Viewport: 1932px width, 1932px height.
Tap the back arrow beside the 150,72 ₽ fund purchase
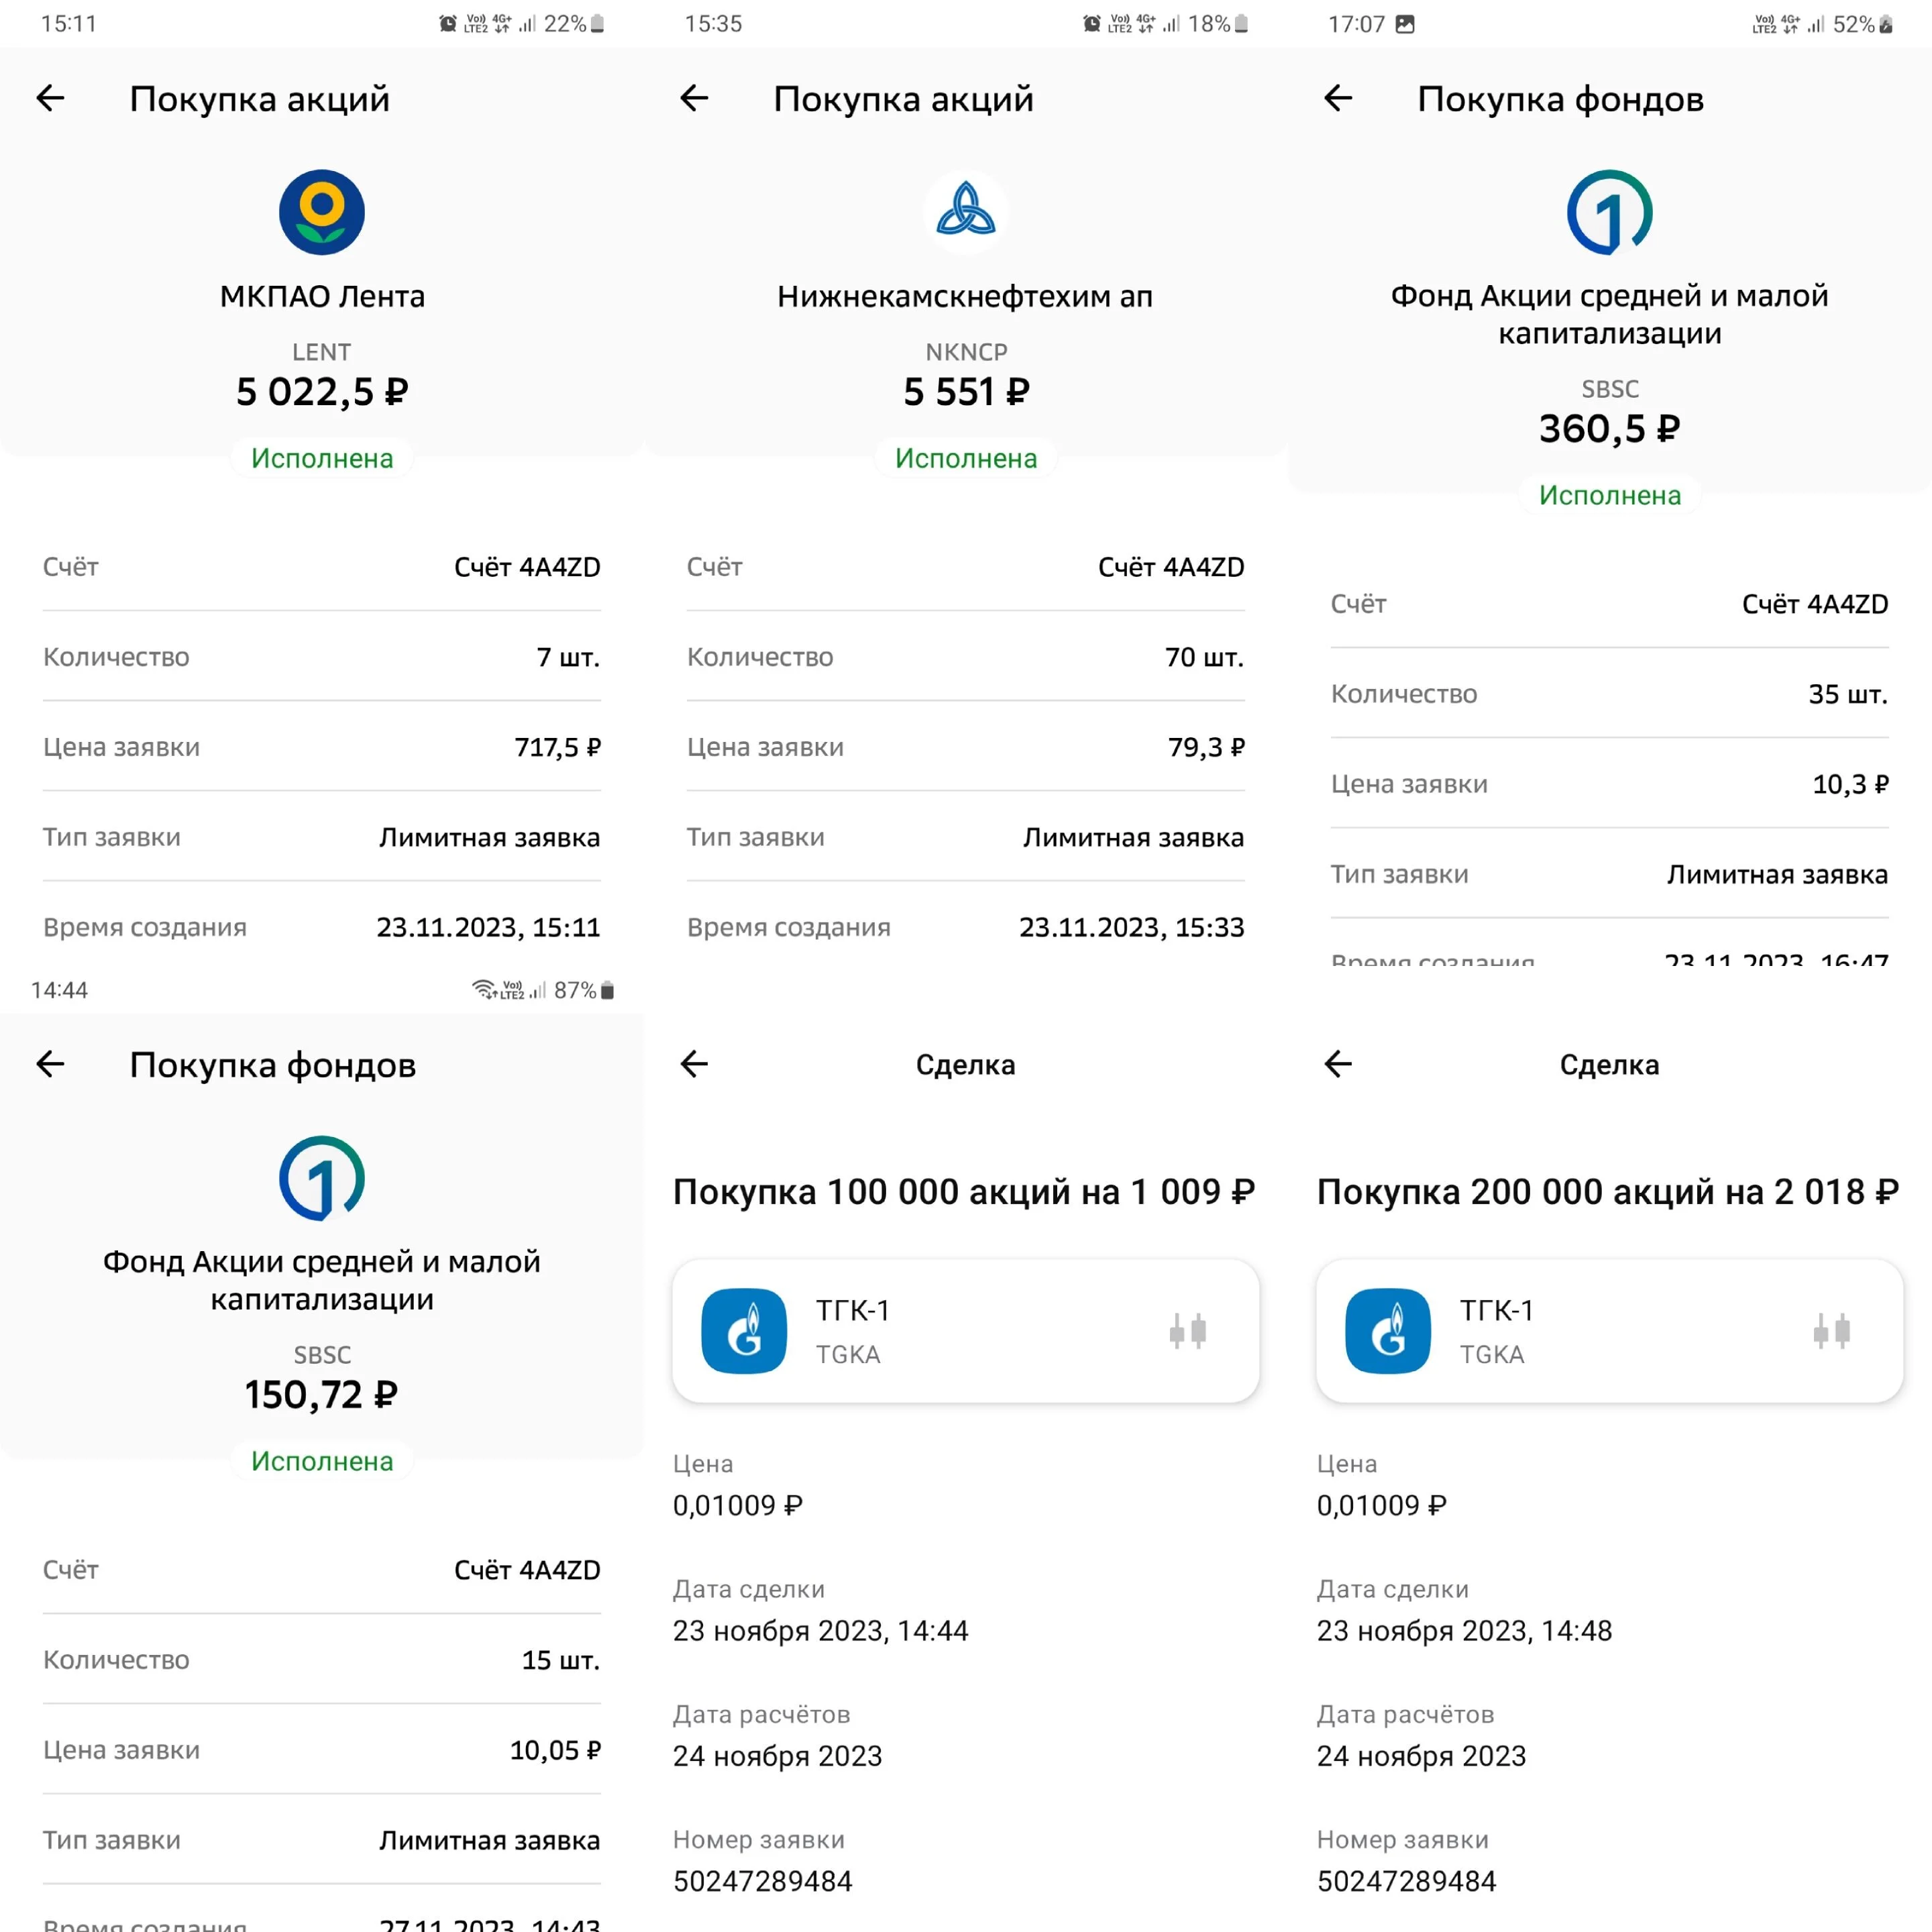click(x=50, y=1064)
